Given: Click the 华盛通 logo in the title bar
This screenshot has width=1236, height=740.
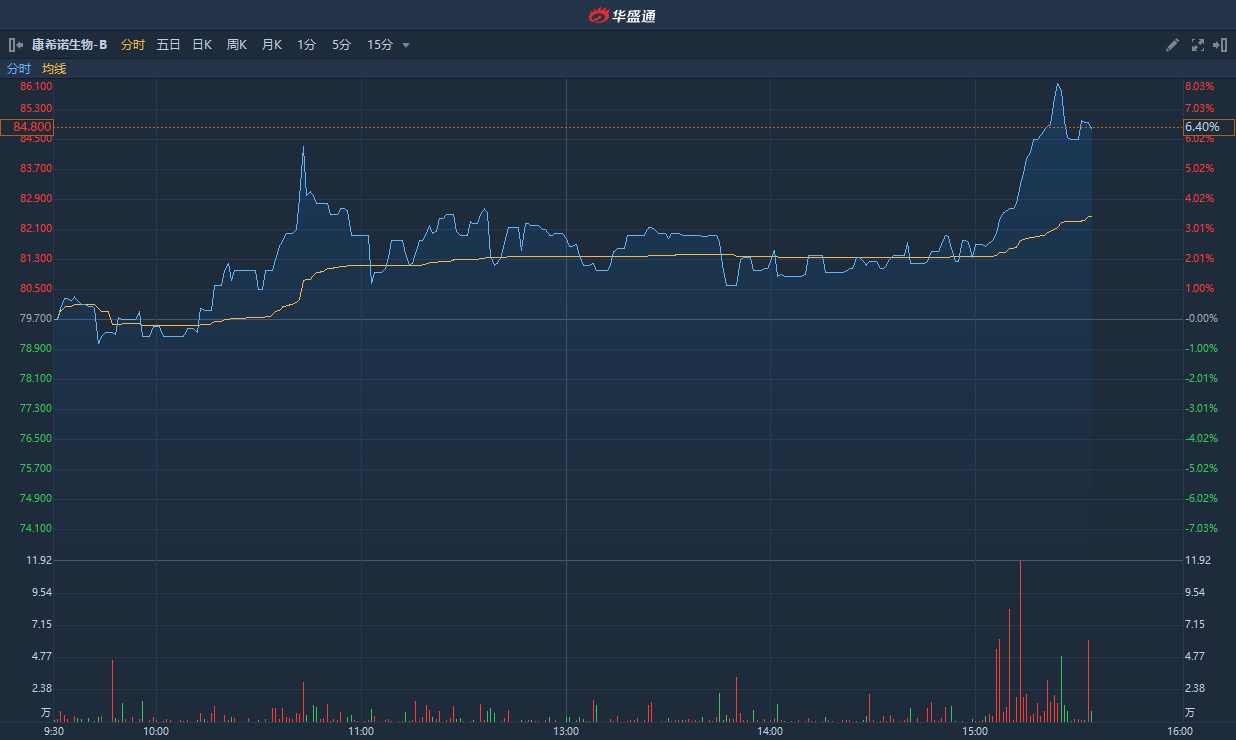Looking at the screenshot, I should pos(622,15).
